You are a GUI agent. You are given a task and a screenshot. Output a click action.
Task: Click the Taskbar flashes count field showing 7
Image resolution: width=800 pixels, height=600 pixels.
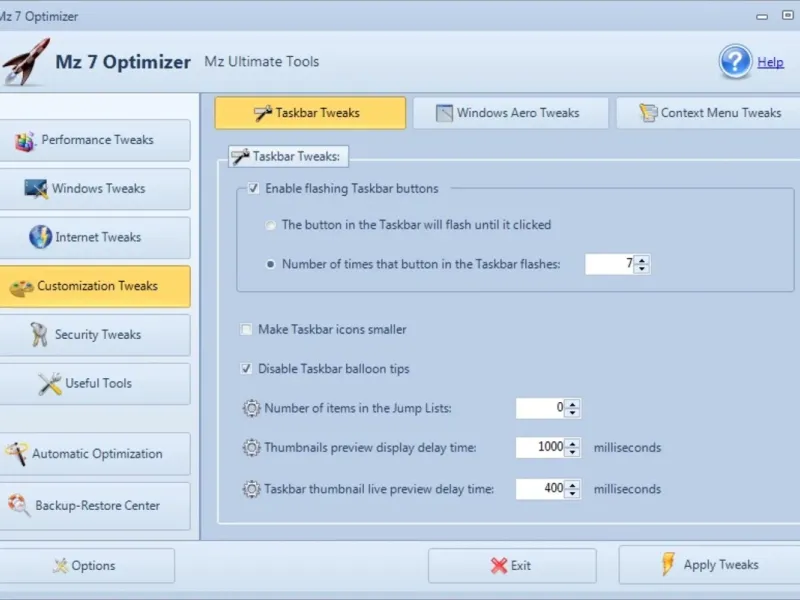[610, 264]
